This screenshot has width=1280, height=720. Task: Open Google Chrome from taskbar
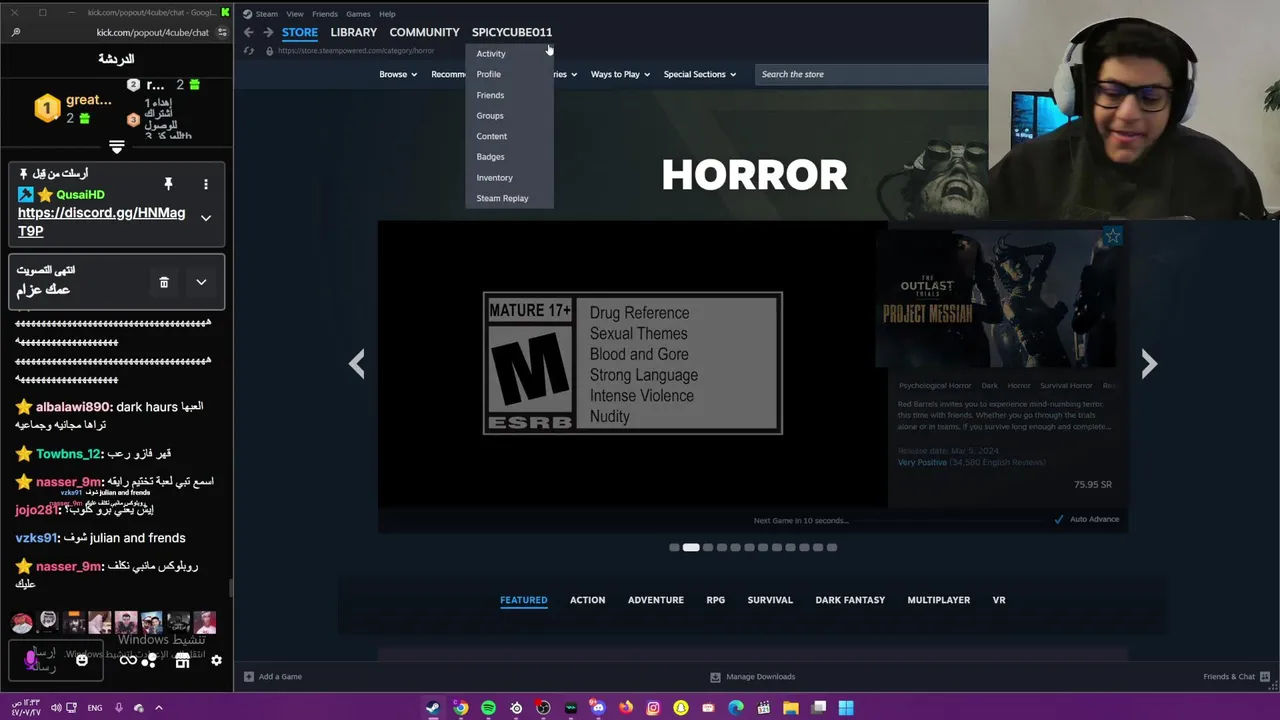(460, 707)
